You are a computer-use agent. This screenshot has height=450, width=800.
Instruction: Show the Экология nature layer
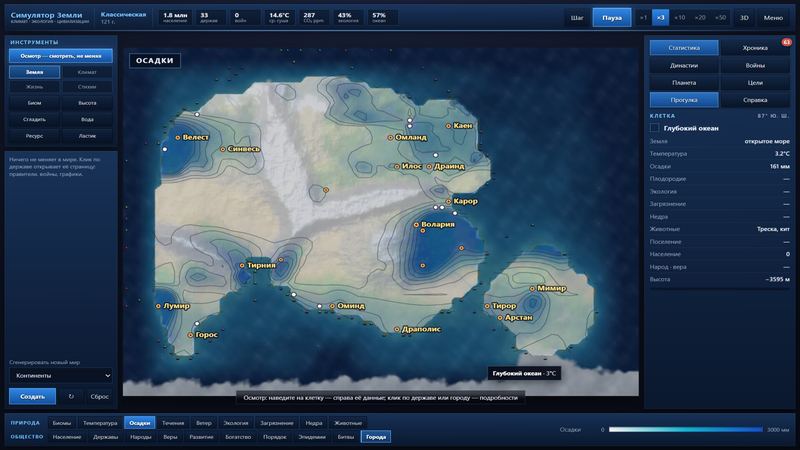236,423
